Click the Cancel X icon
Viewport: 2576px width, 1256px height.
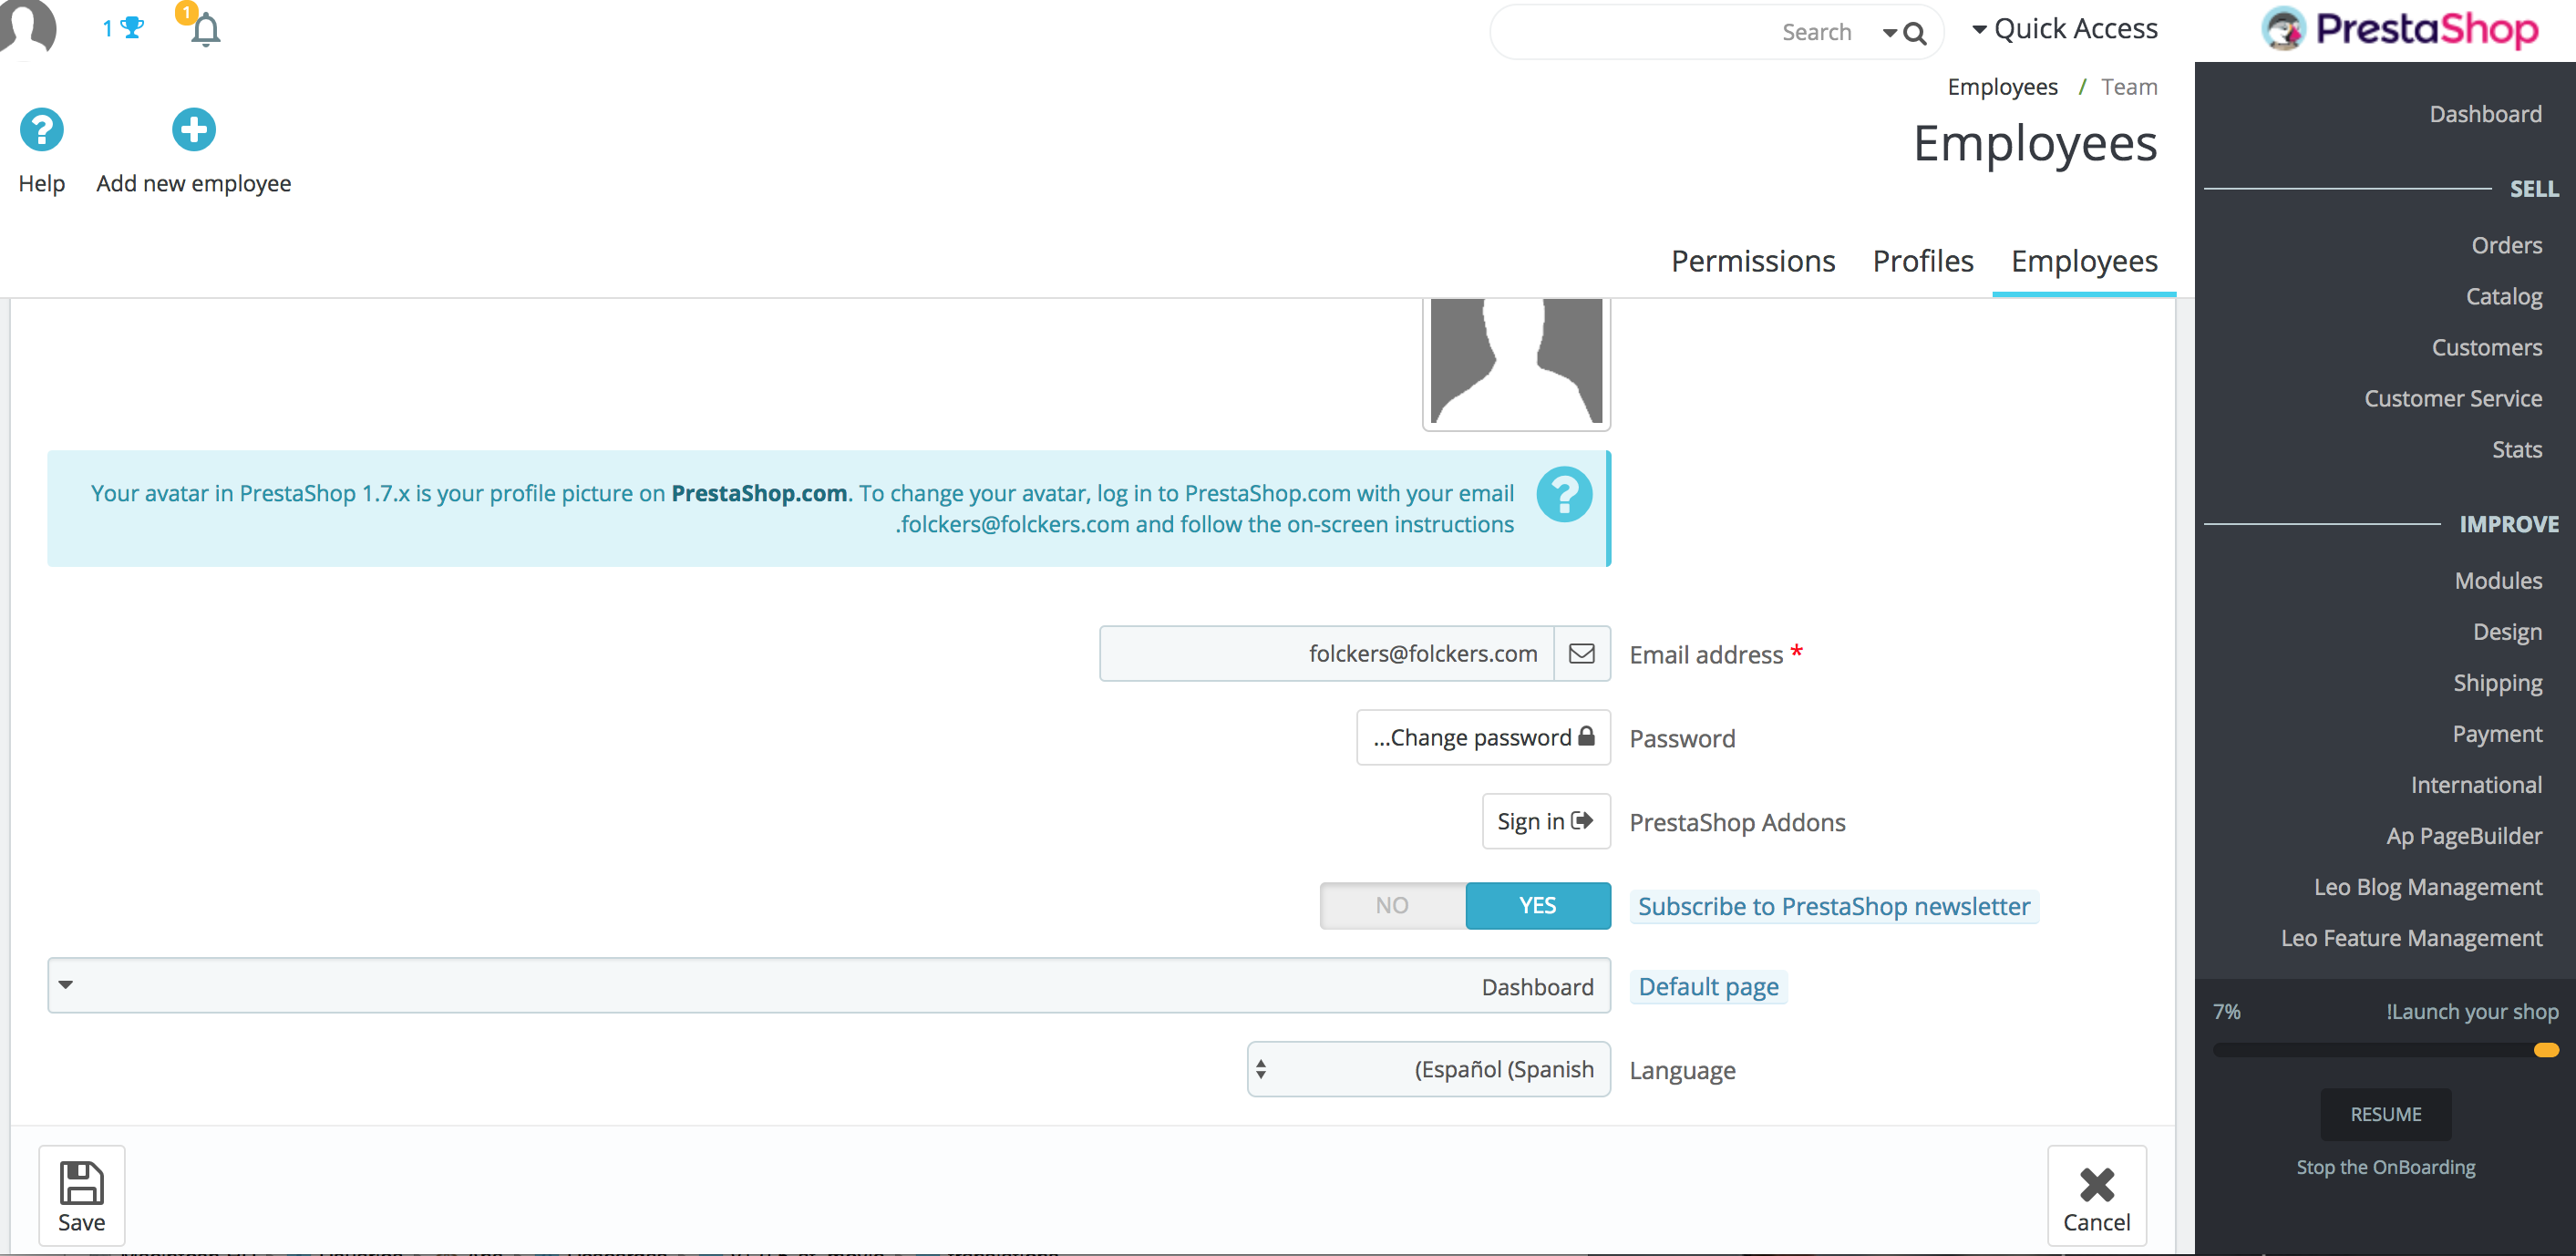tap(2096, 1185)
